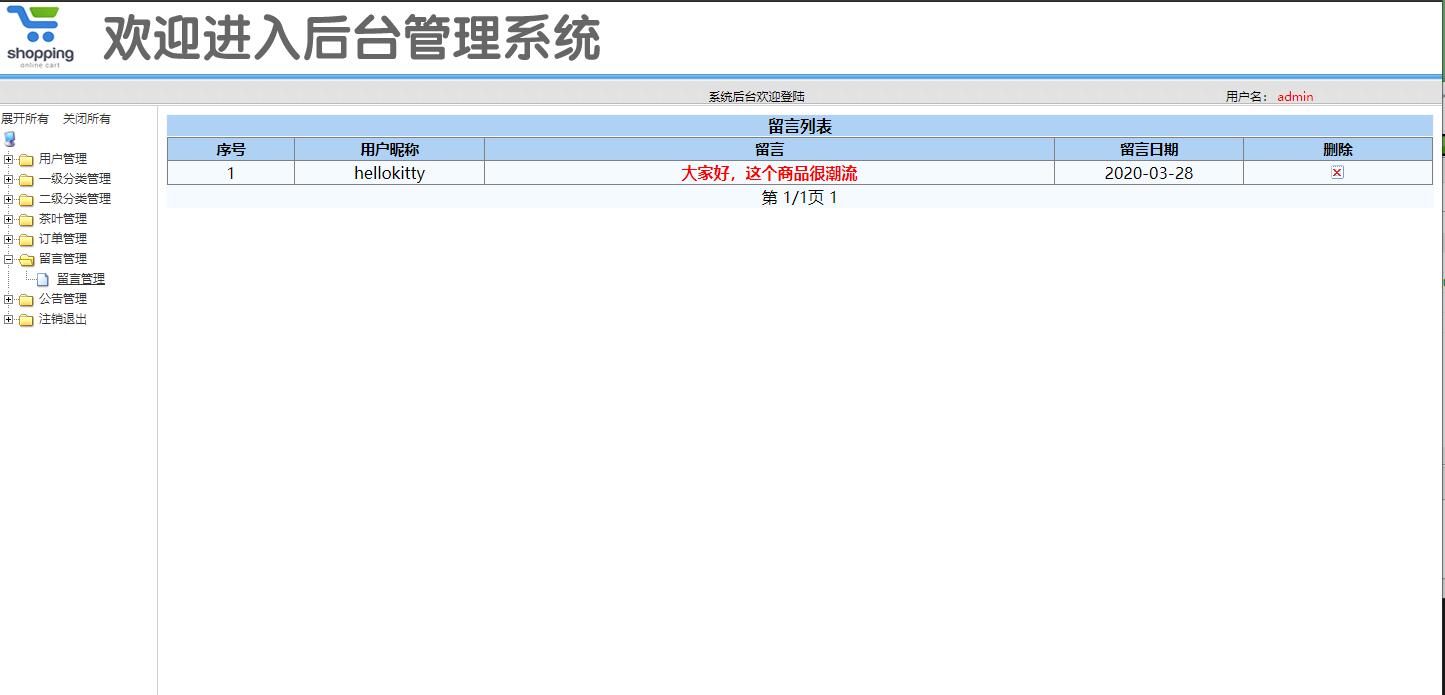The height and width of the screenshot is (695, 1445).
Task: Click the document icon beside 留言管理
Action: coord(44,278)
